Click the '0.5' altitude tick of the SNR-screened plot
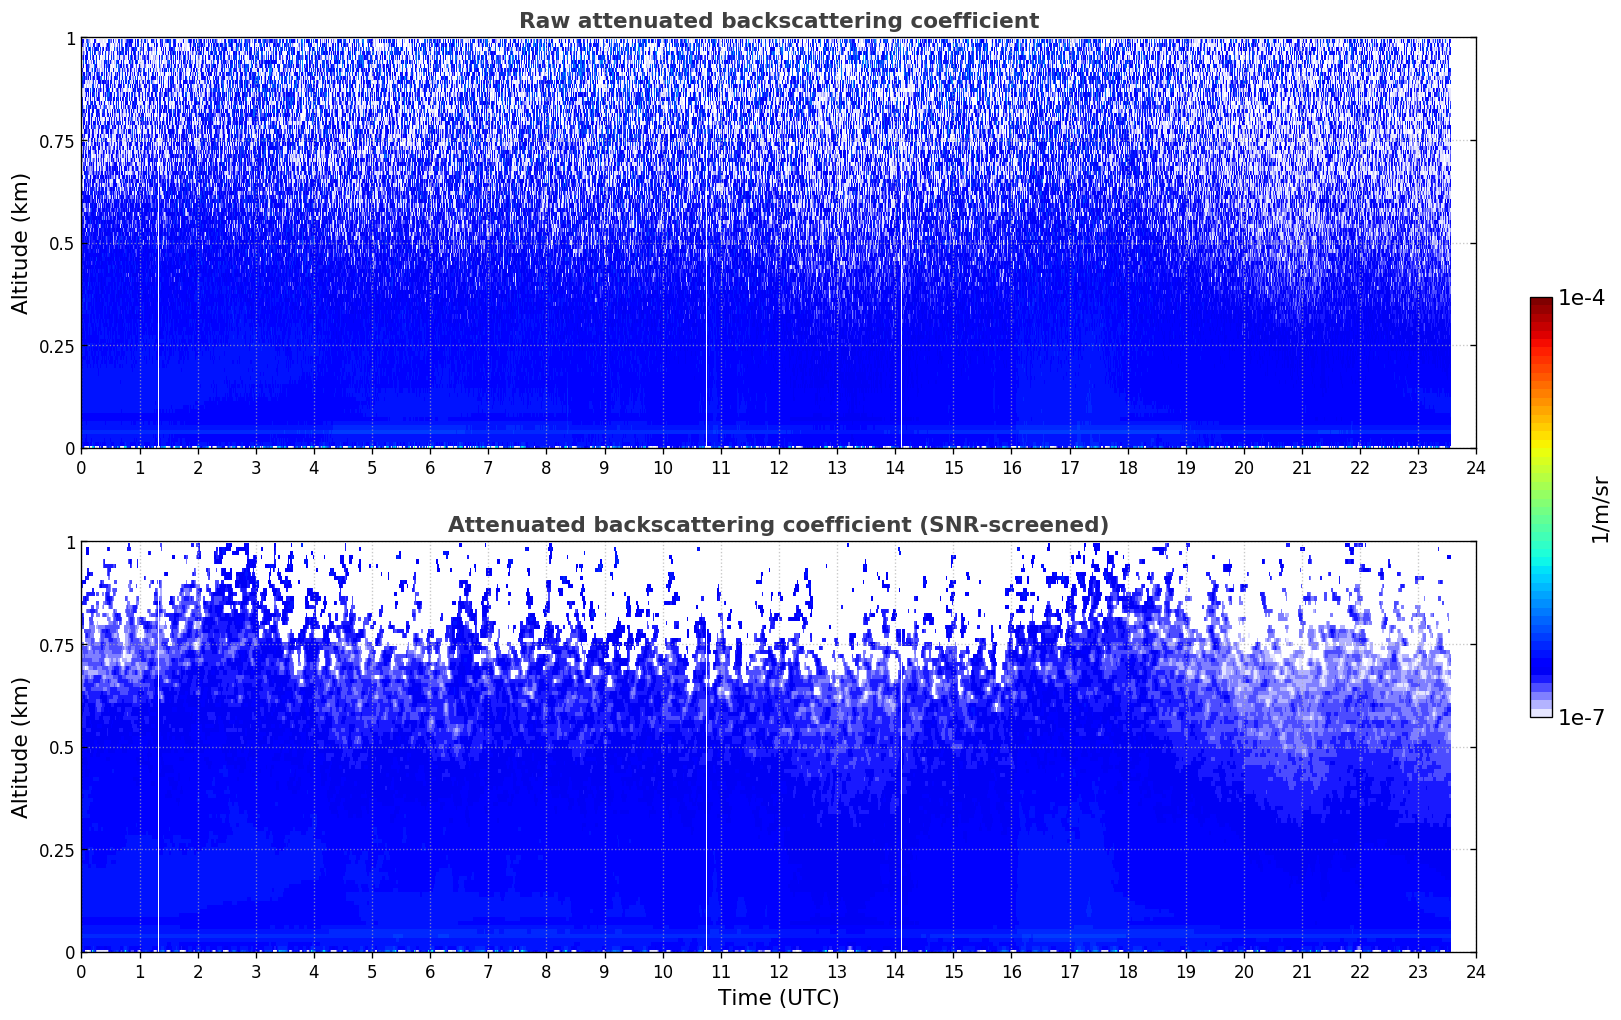Image resolution: width=1621 pixels, height=1020 pixels. pos(63,747)
